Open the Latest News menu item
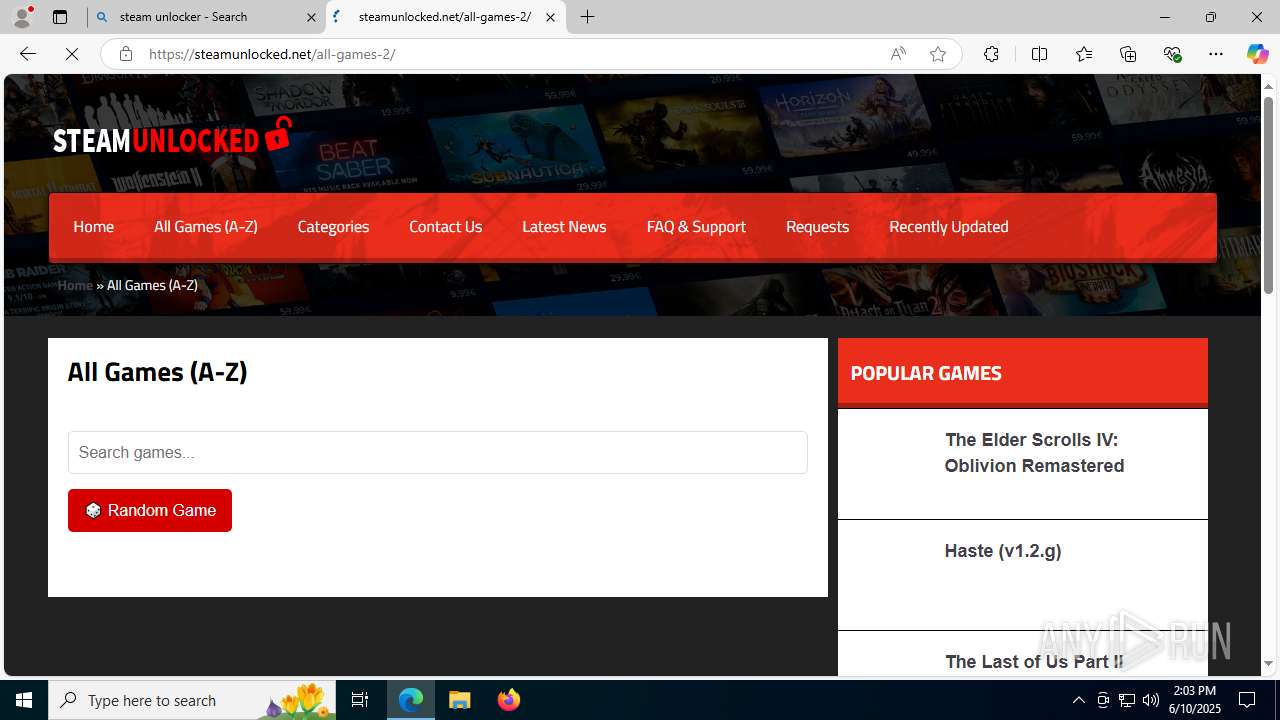Screen dimensions: 1280x720 click(x=564, y=226)
